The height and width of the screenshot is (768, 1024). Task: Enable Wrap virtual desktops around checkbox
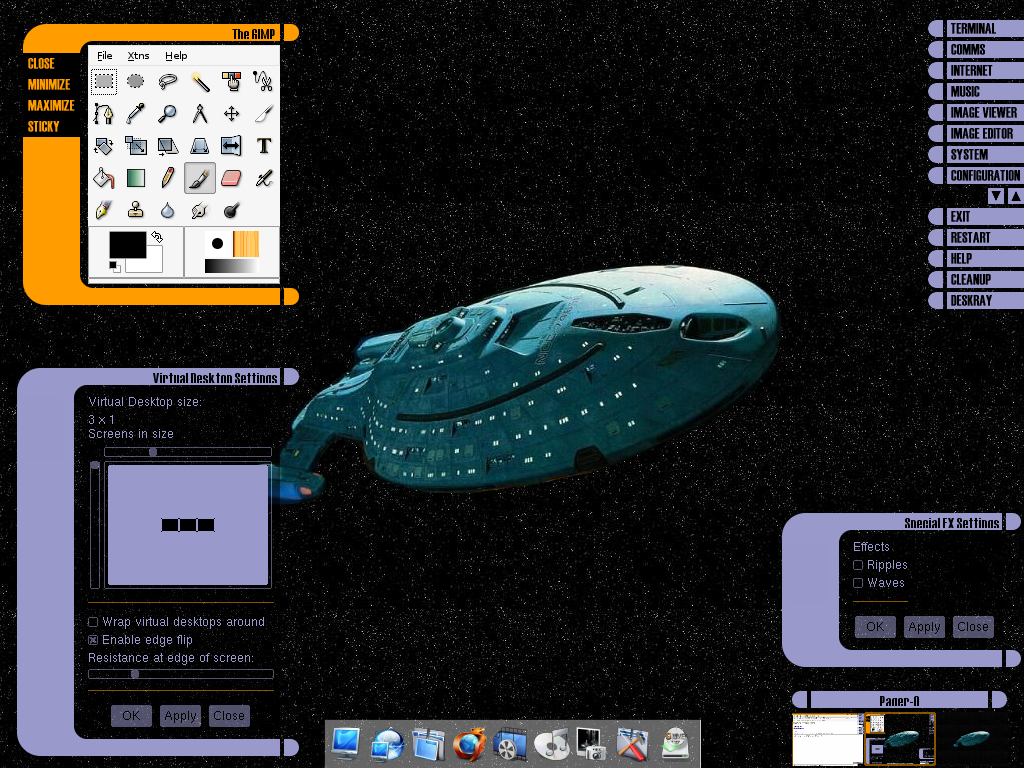pyautogui.click(x=93, y=622)
